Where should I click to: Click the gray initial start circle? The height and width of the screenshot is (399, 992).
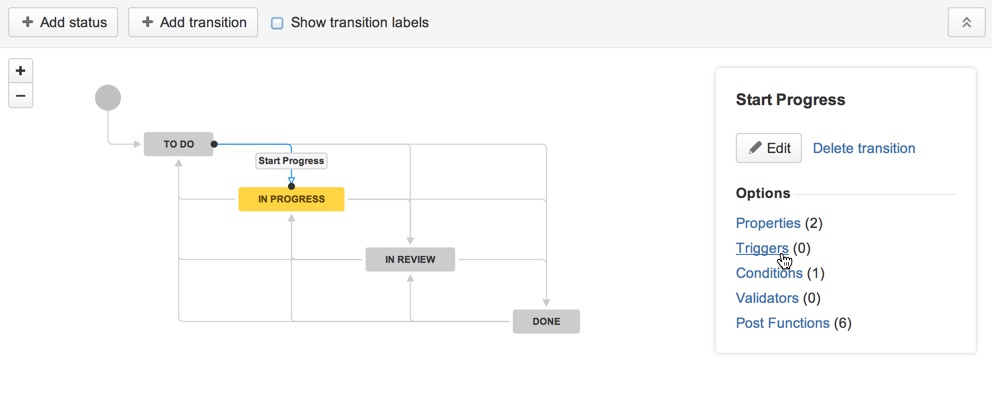(108, 98)
